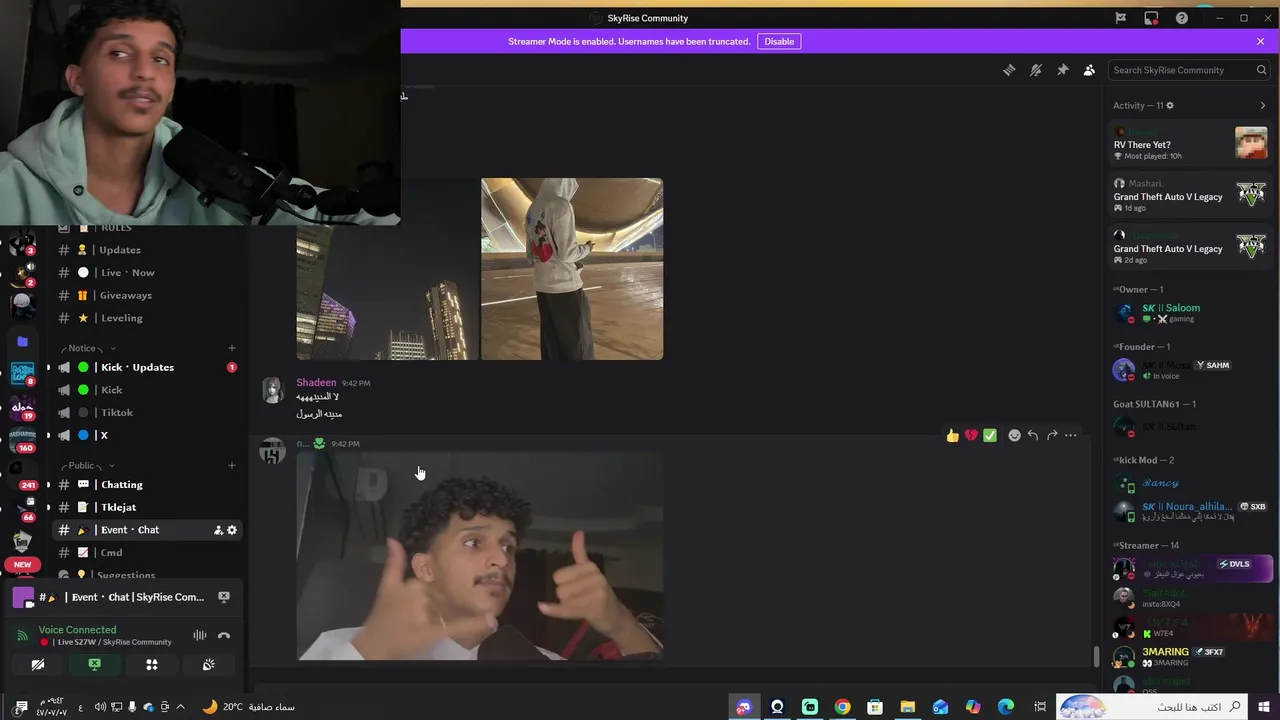Viewport: 1280px width, 720px height.
Task: Add thumbs up reaction to message
Action: click(952, 435)
